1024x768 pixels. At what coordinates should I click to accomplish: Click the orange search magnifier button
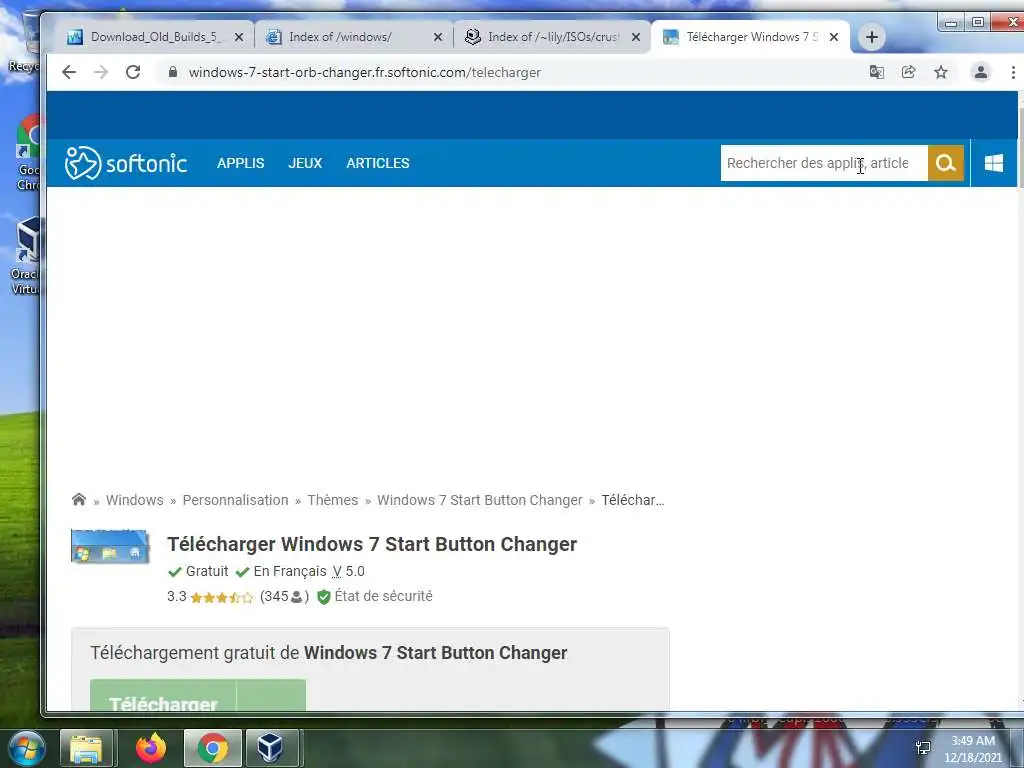pos(946,163)
